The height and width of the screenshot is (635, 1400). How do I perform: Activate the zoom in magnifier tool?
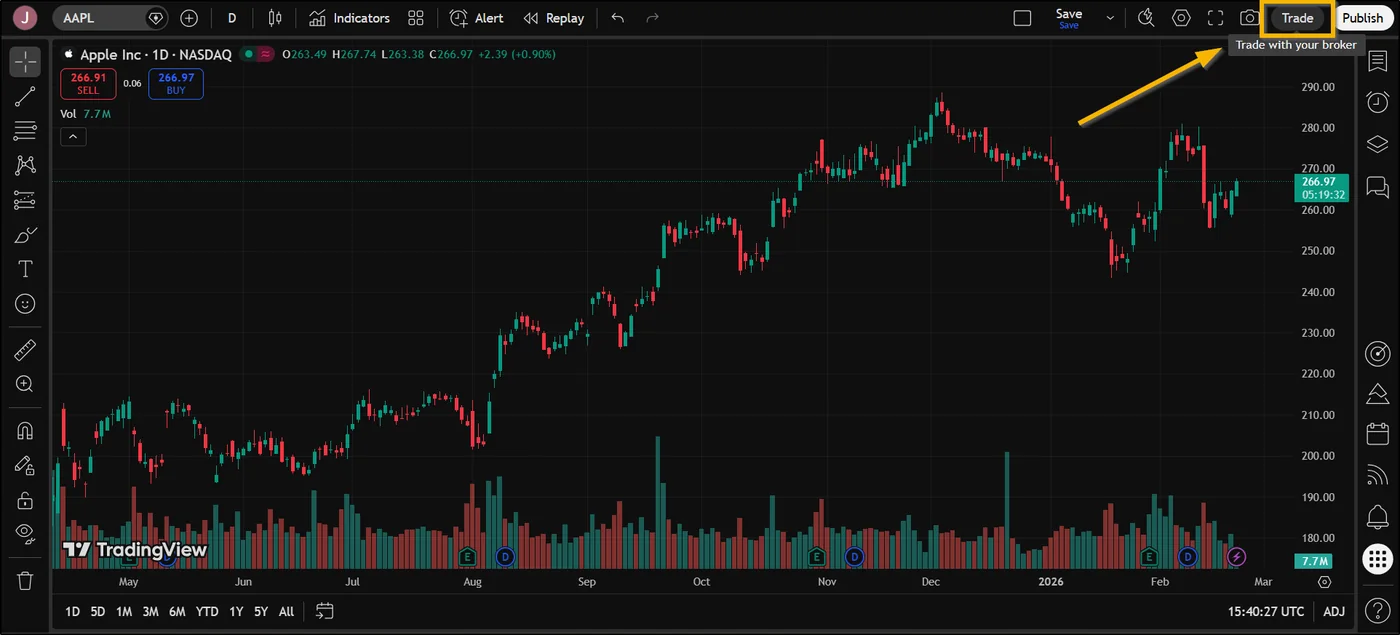(25, 384)
